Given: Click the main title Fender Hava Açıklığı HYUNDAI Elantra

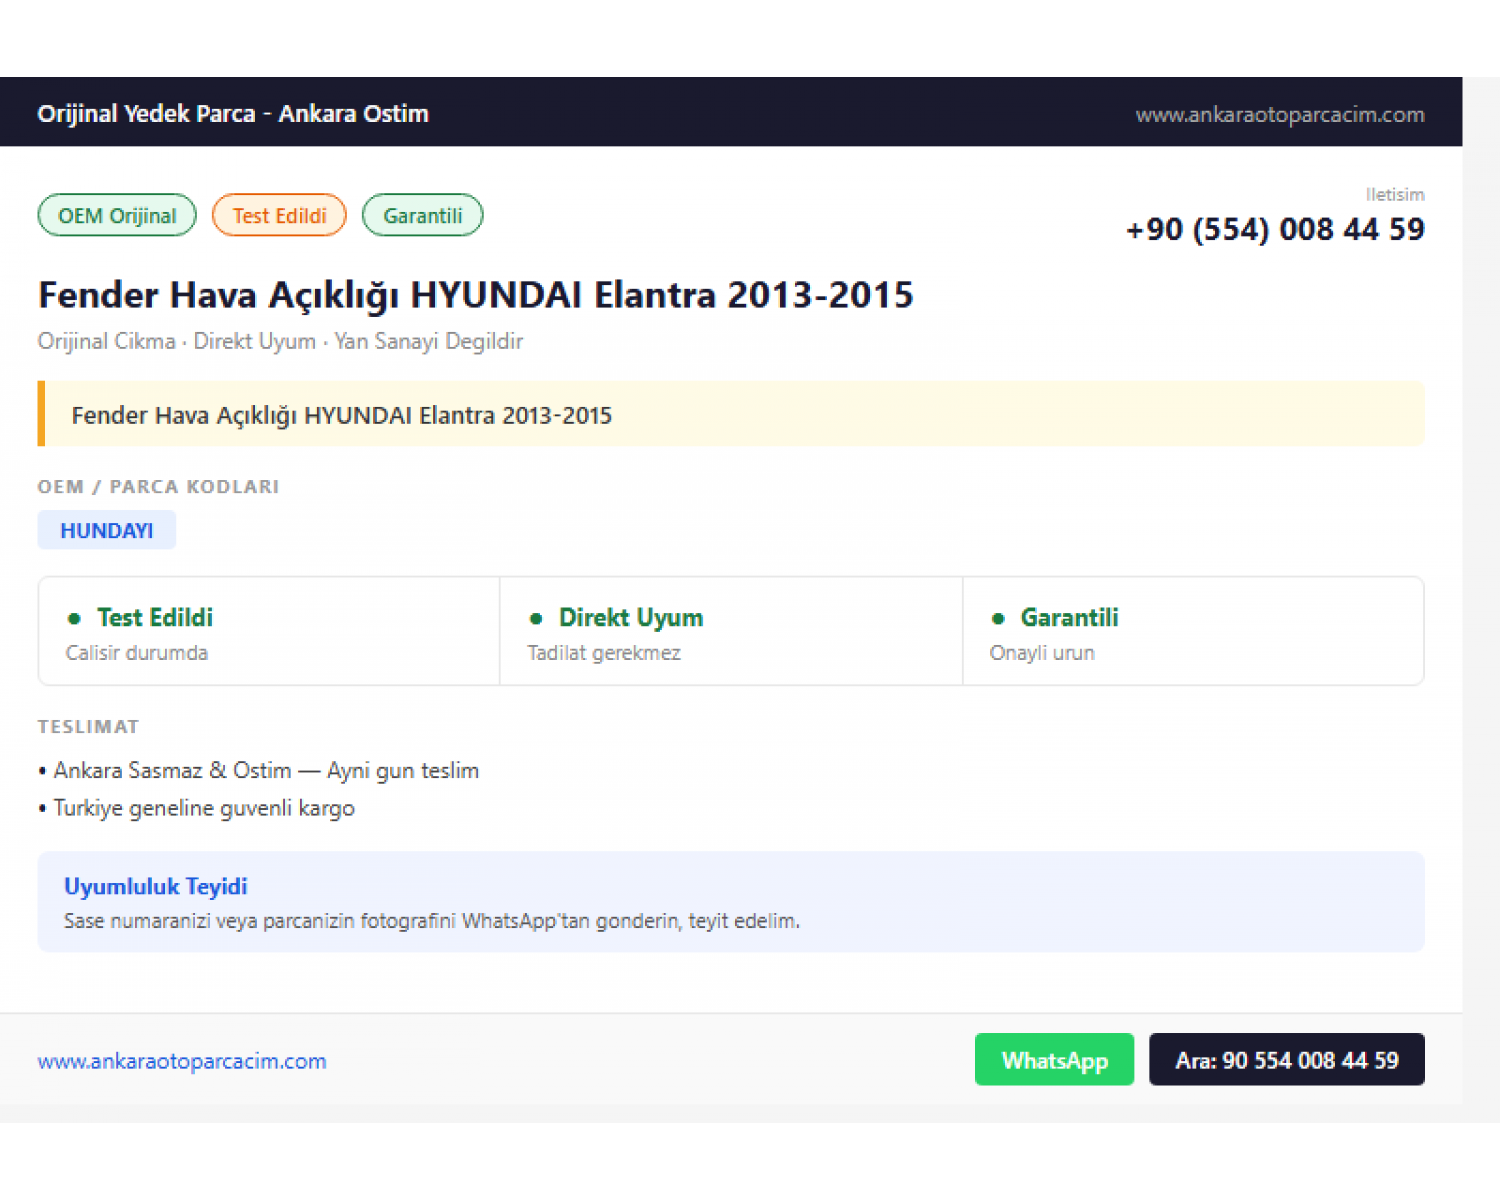Looking at the screenshot, I should pos(476,295).
